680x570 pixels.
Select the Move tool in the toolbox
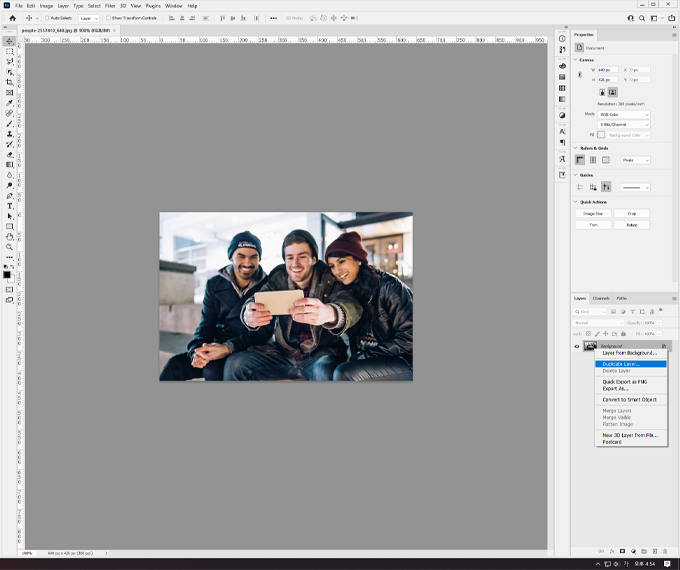coord(9,41)
